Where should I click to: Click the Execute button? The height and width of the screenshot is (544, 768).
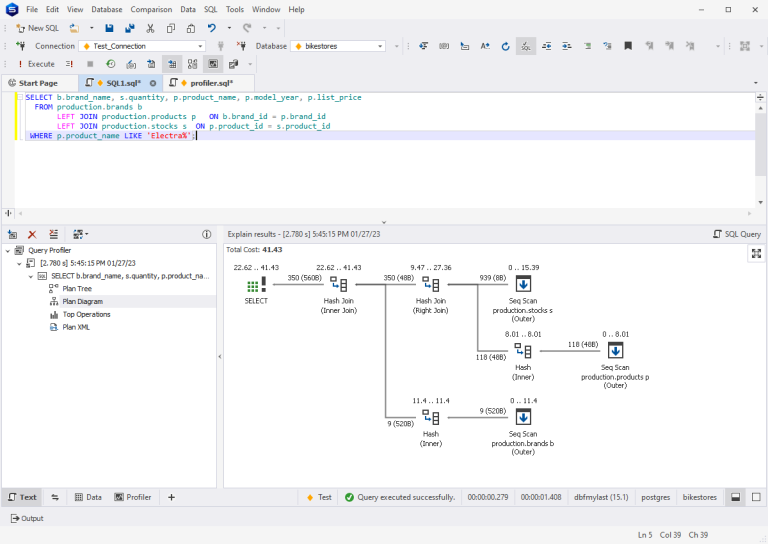point(36,64)
